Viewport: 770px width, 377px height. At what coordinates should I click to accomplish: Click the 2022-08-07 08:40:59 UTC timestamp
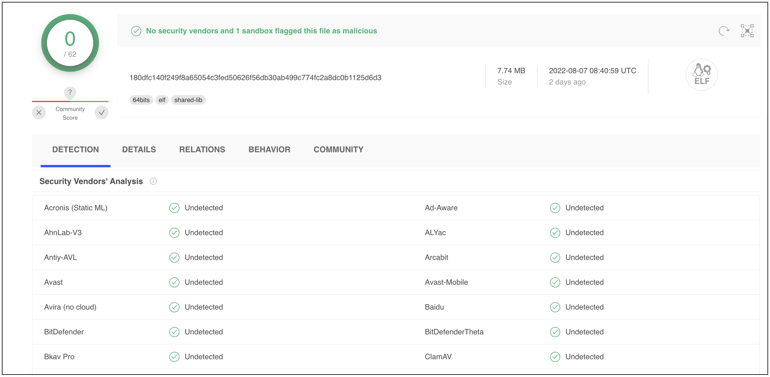[x=593, y=71]
